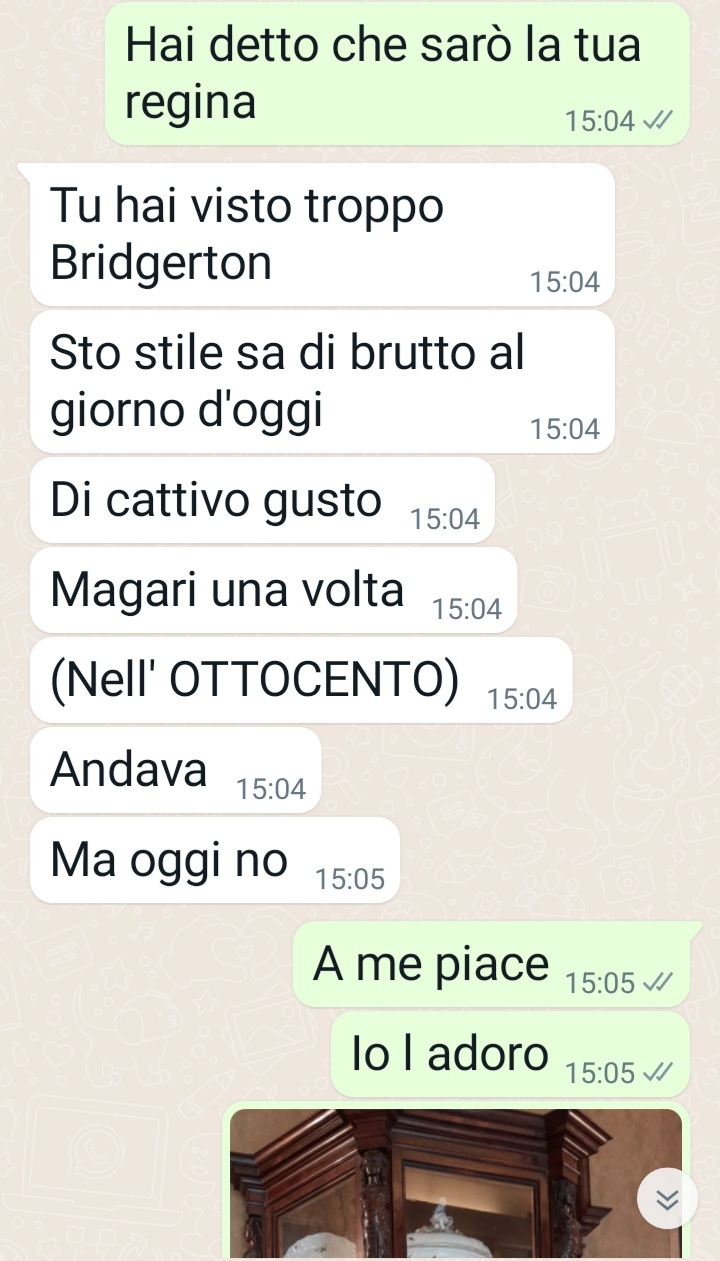Image resolution: width=720 pixels, height=1261 pixels.
Task: Tap the 15:05 timestamp on "Ma oggi no"
Action: click(x=350, y=880)
